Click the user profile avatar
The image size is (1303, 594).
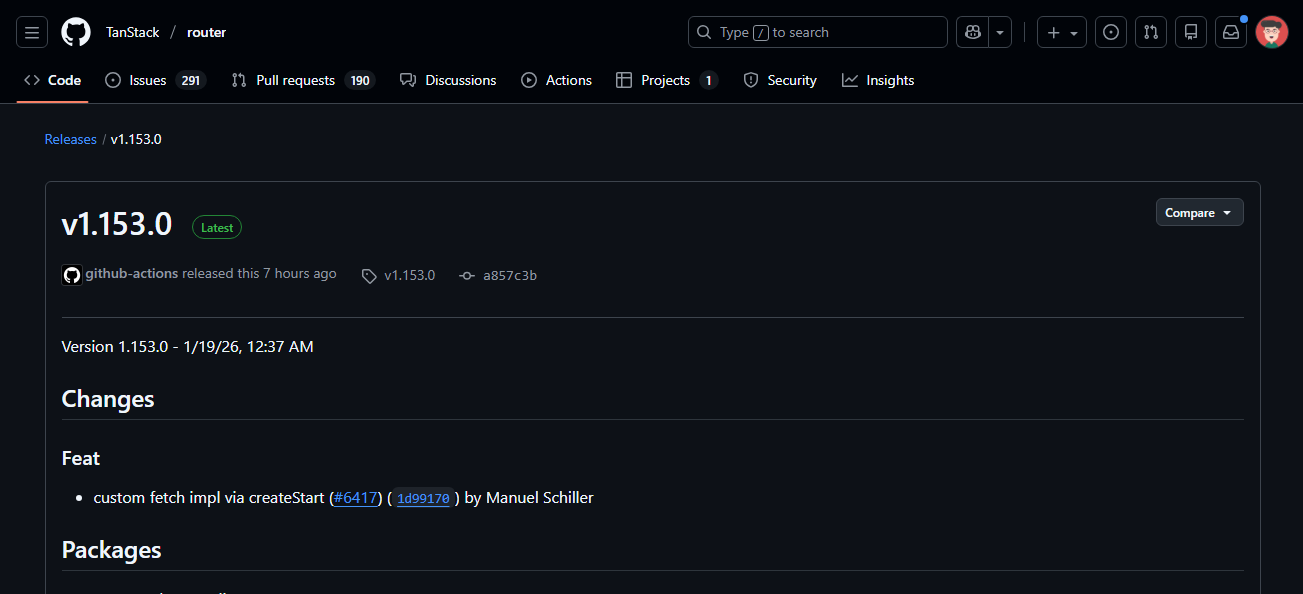[1272, 32]
